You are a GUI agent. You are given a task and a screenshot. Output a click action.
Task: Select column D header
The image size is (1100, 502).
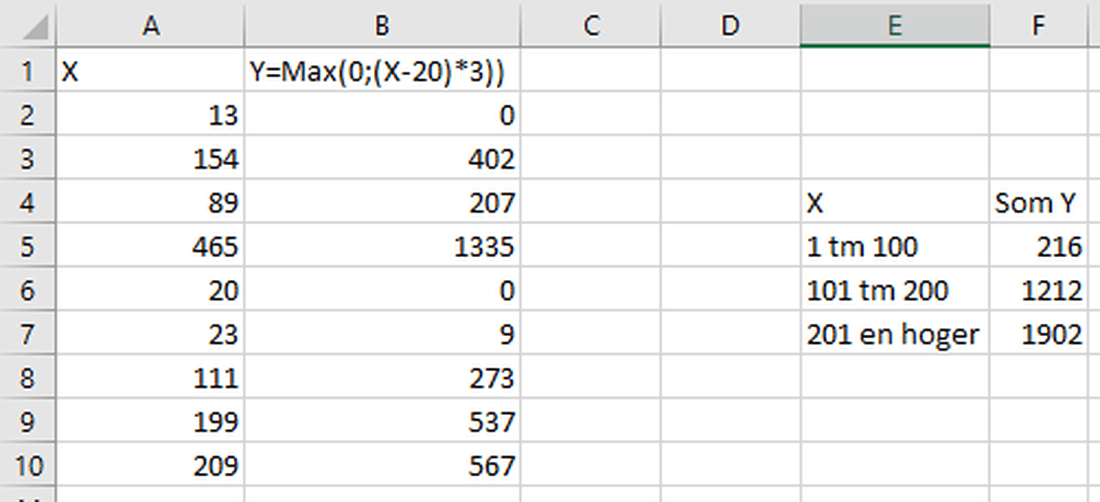tap(730, 26)
